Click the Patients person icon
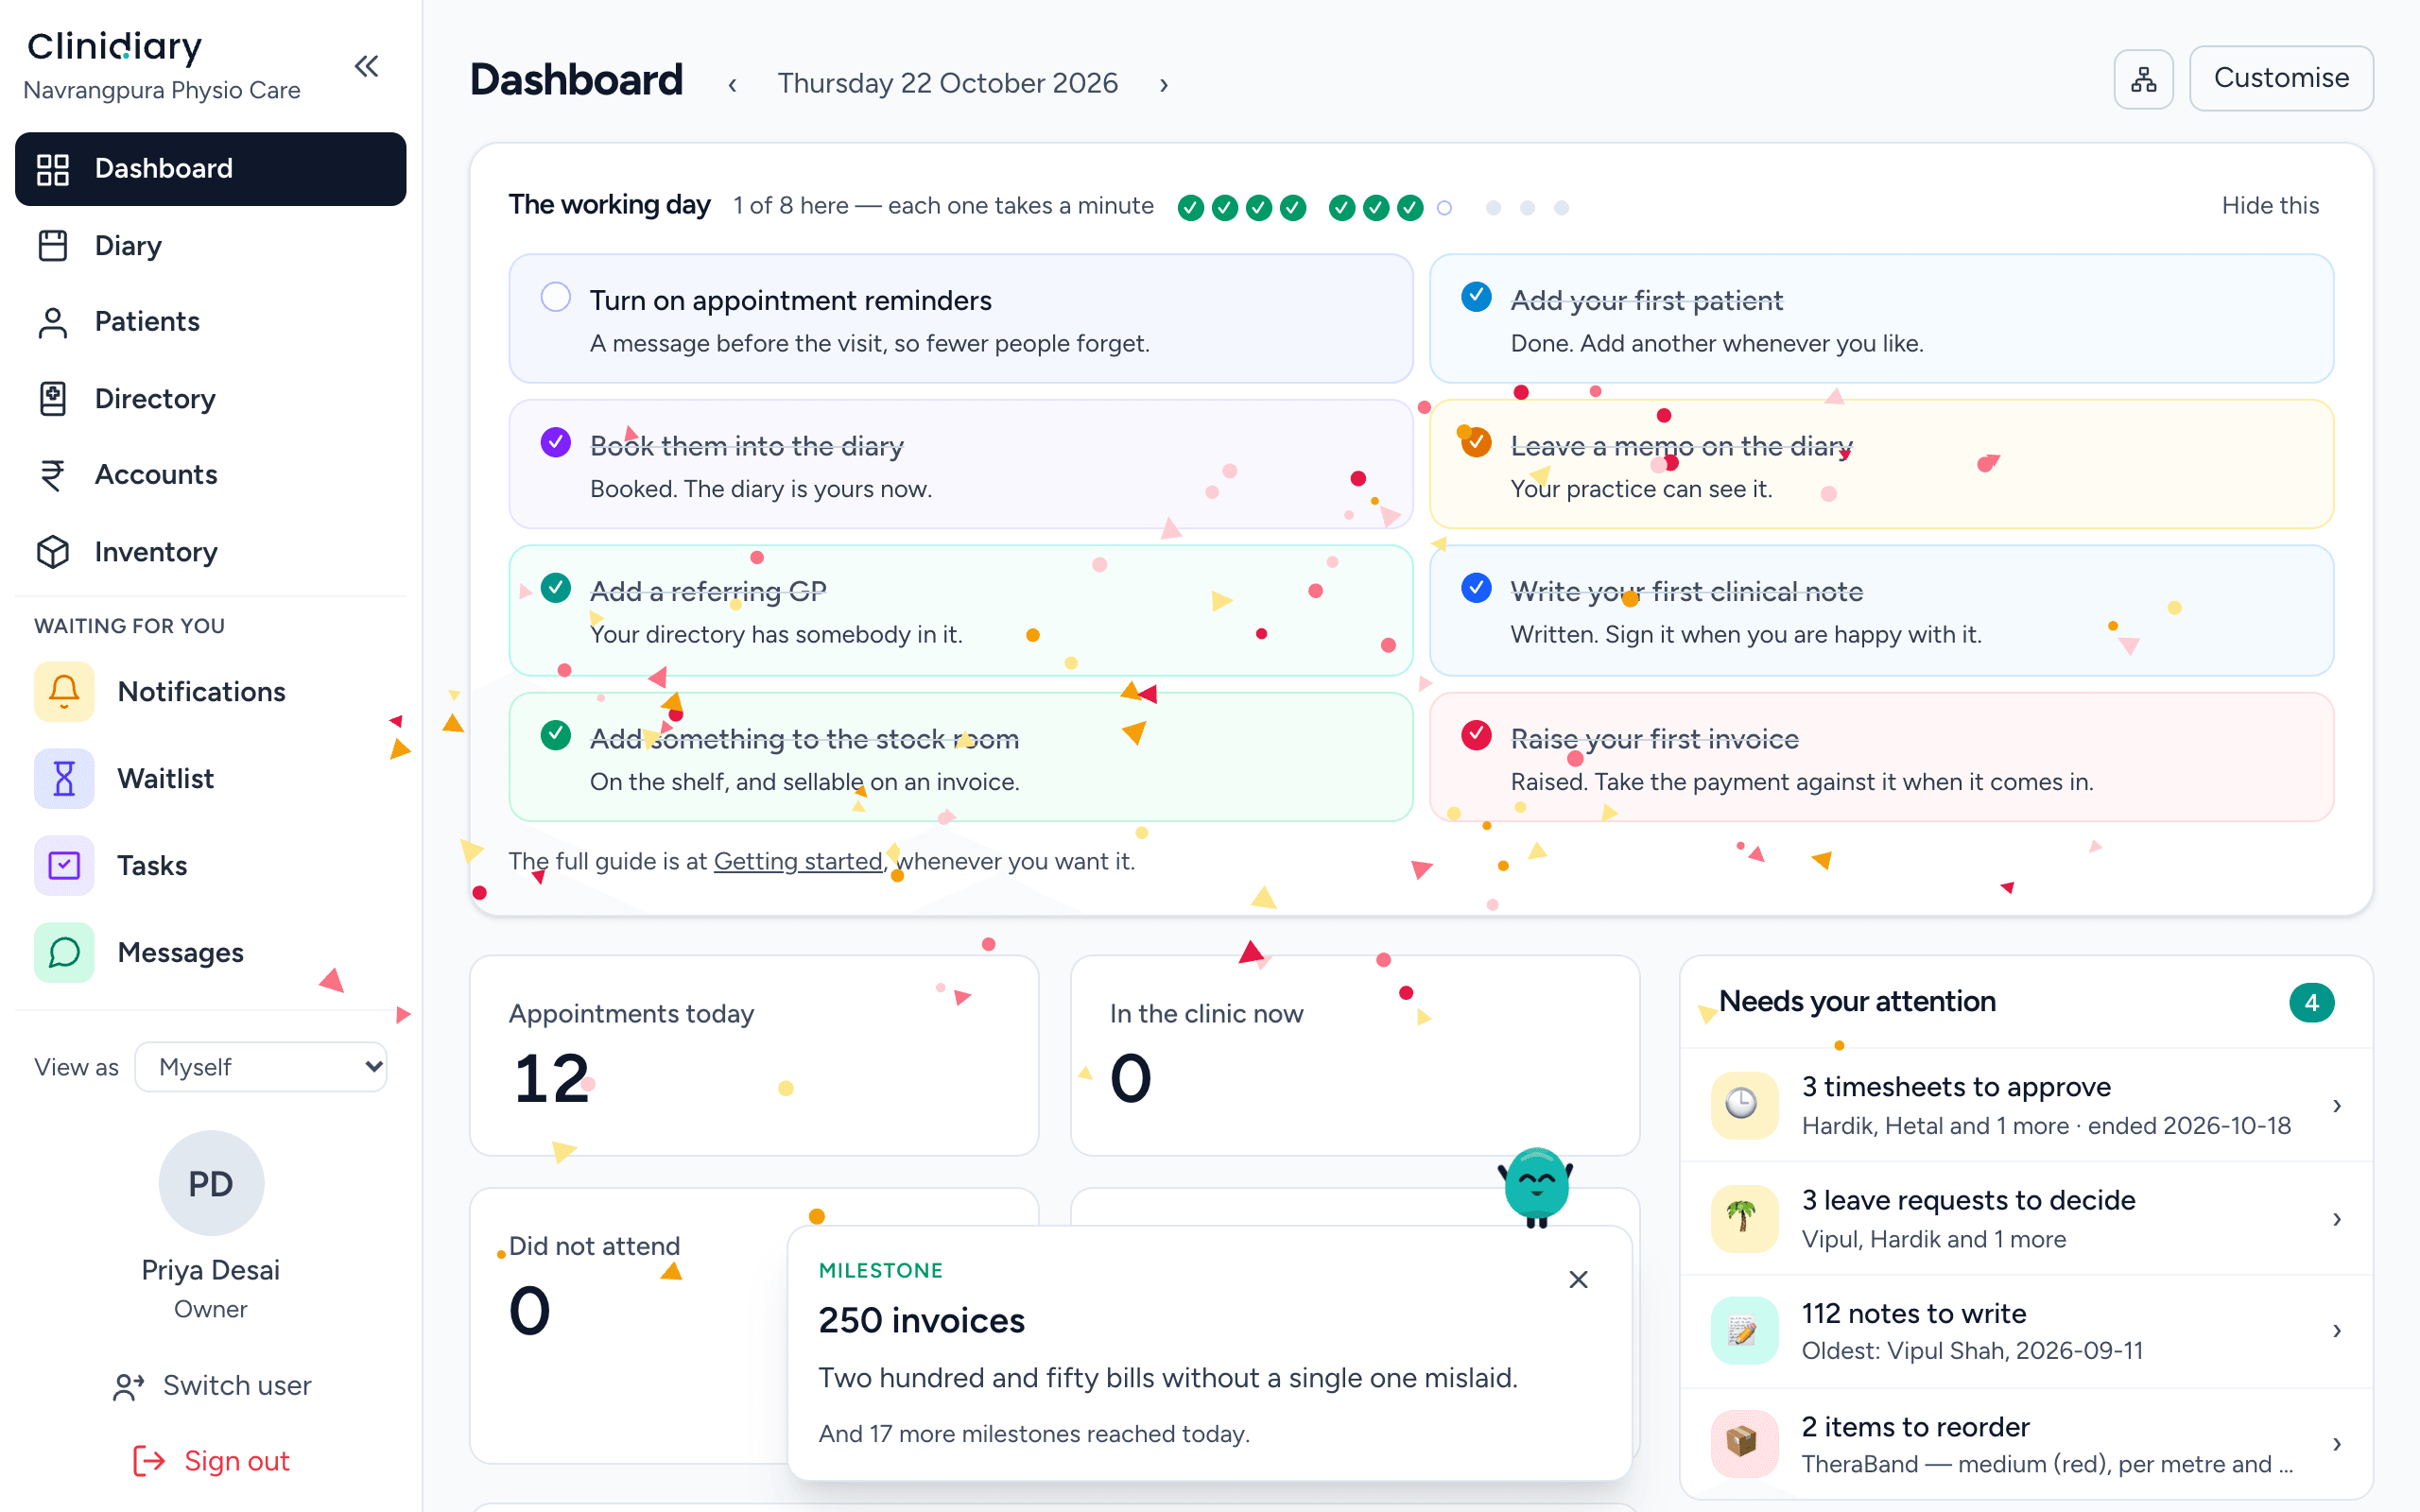2420x1512 pixels. pyautogui.click(x=53, y=322)
